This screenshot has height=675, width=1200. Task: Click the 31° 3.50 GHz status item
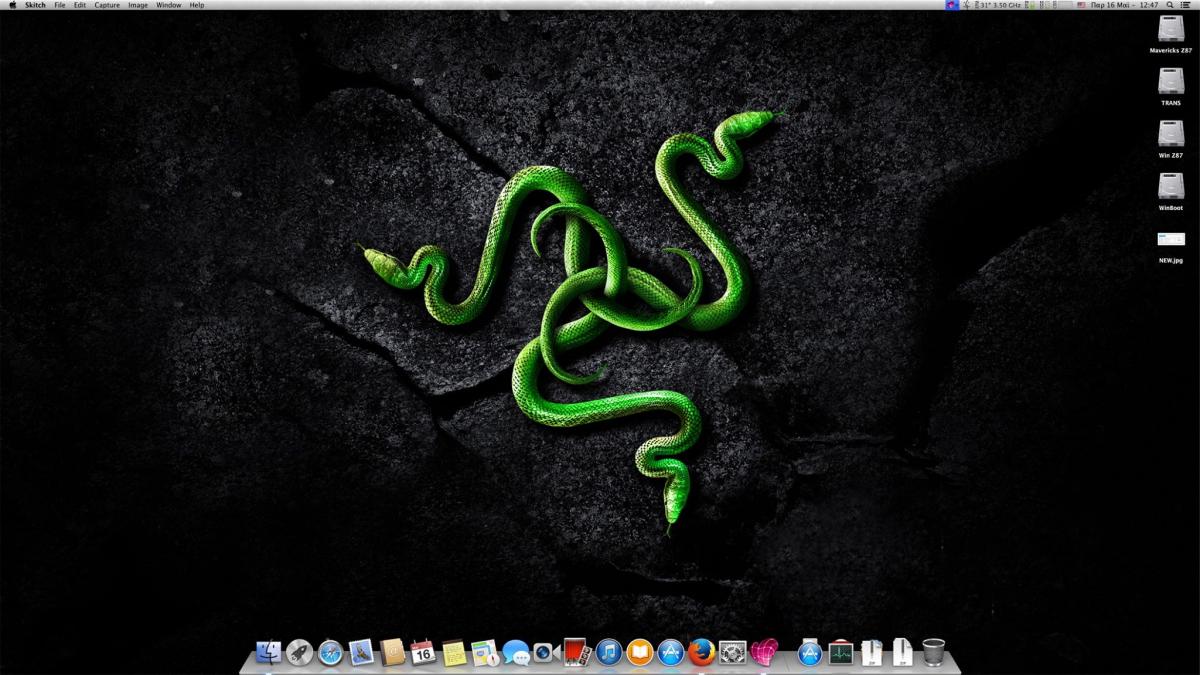(999, 5)
